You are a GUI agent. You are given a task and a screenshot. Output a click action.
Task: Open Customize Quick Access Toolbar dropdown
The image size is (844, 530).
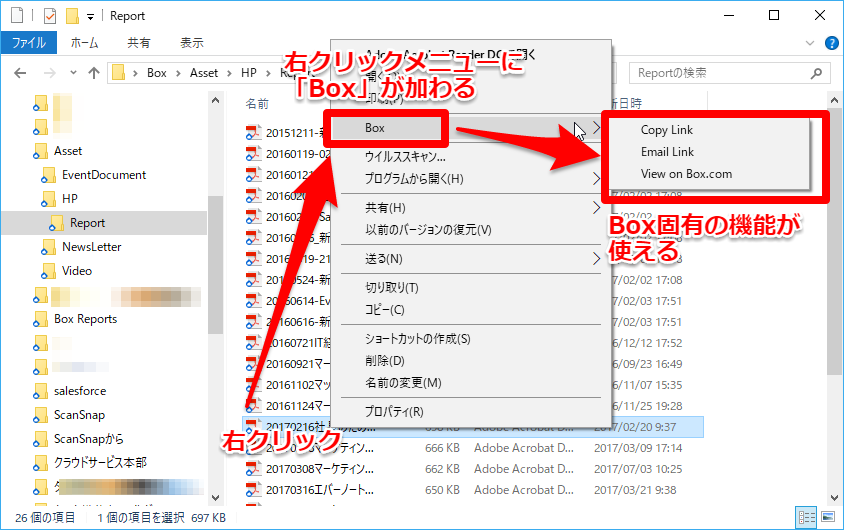pos(90,17)
